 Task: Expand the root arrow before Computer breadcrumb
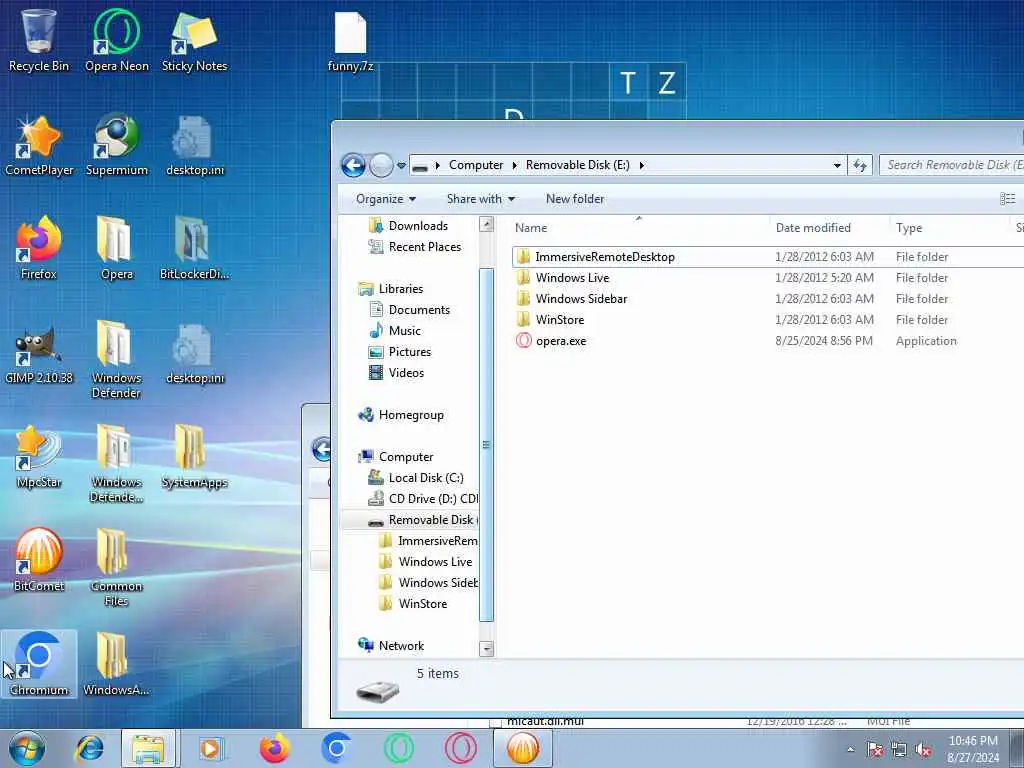click(x=438, y=165)
